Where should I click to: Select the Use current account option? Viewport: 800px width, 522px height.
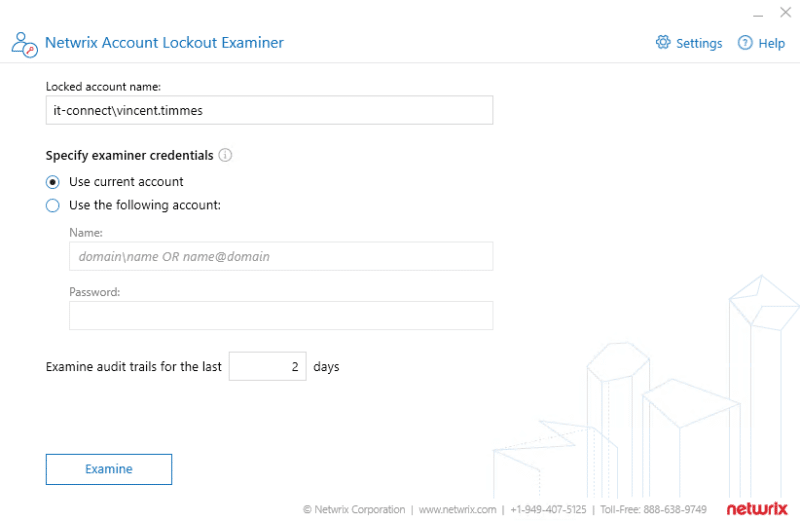(53, 182)
